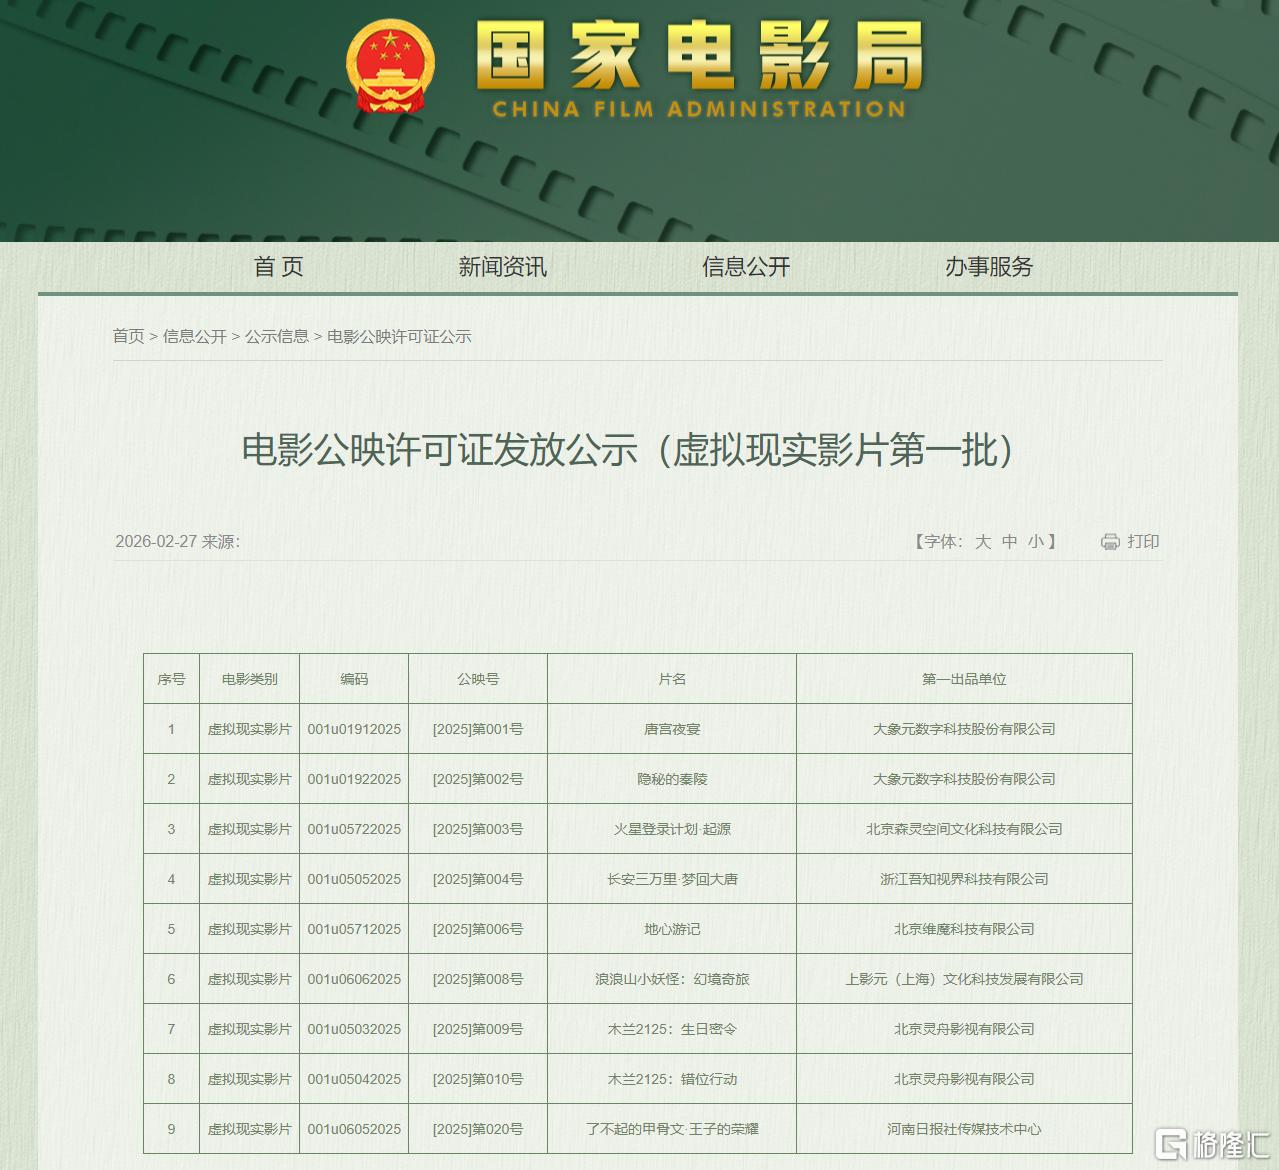The image size is (1279, 1170).
Task: Click 虚拟现实影片 in the 地心游记 row
Action: coord(249,929)
